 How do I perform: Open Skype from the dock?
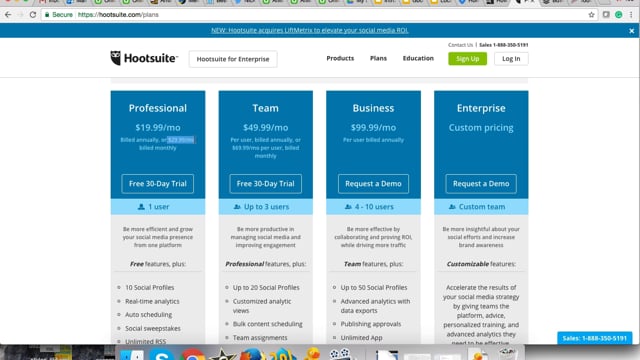click(162, 354)
